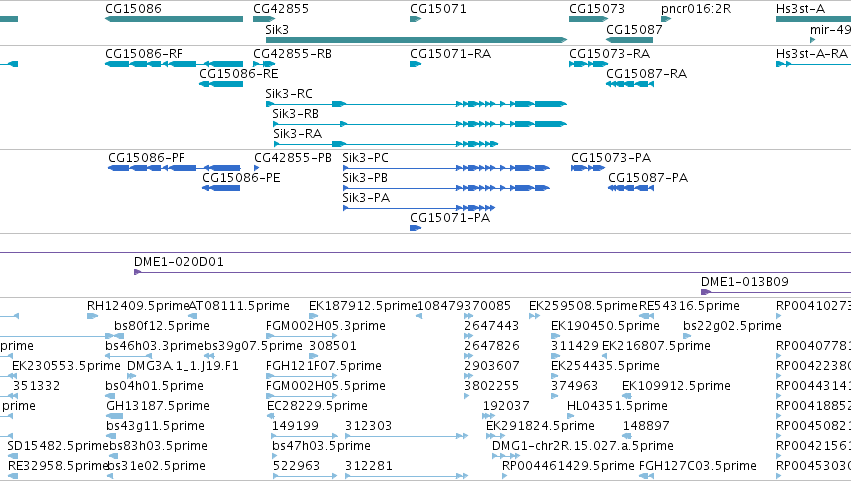Click EST entry 2647826
This screenshot has height=481, width=851.
pos(491,346)
